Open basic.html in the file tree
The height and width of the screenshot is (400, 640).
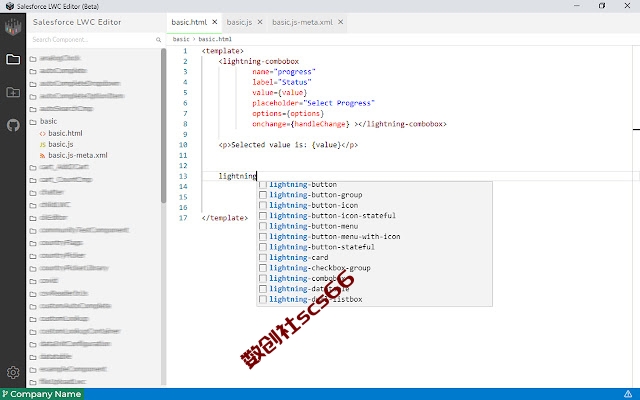[65, 133]
